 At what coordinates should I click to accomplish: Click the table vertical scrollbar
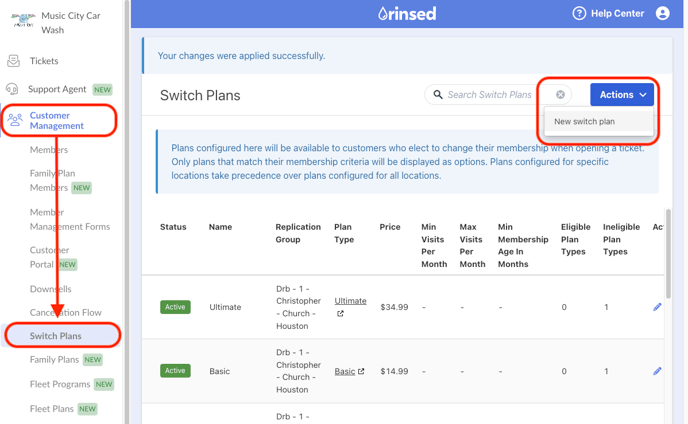(x=668, y=254)
